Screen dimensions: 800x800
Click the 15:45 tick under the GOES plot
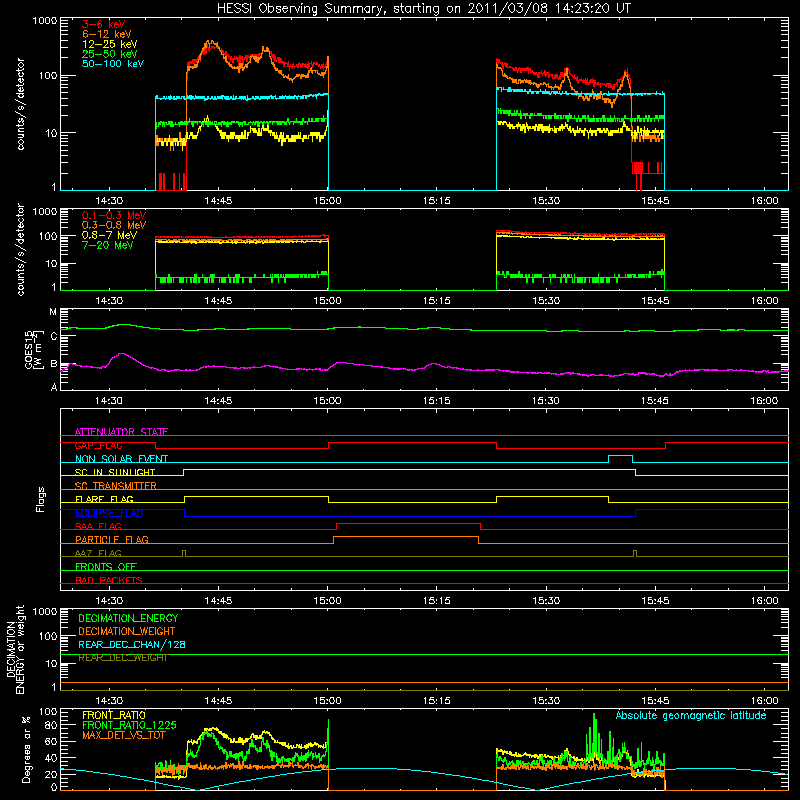tap(655, 401)
